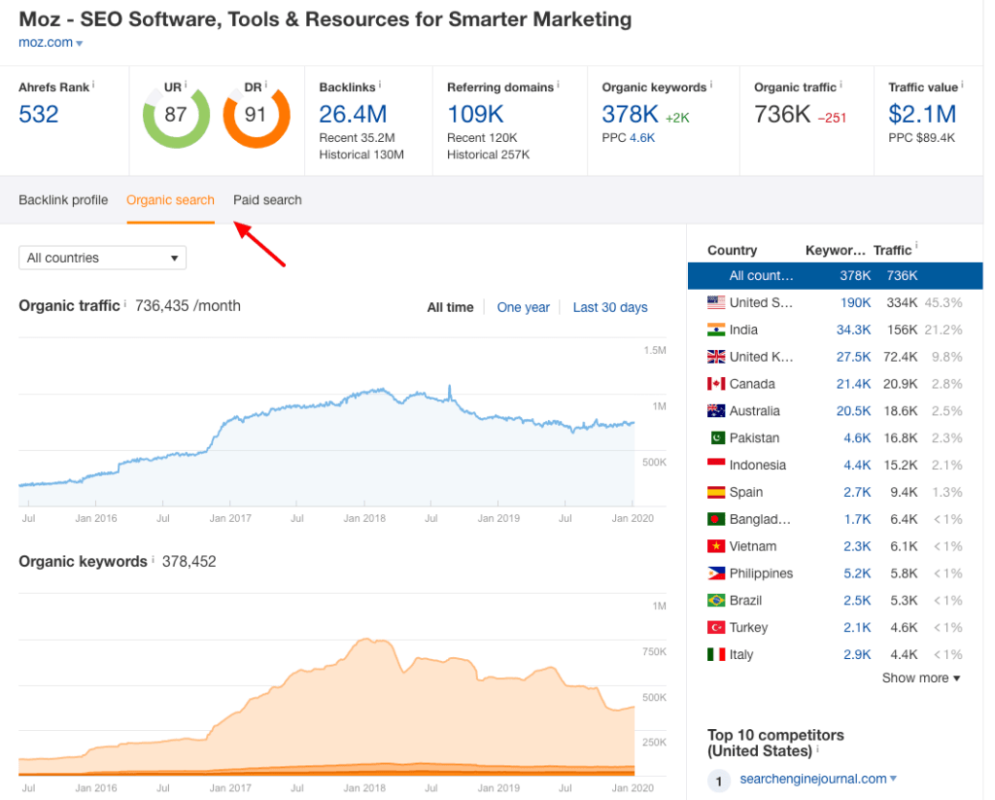The width and height of the screenshot is (995, 800).
Task: Click the Australia keywords value 20.5K
Action: tap(853, 411)
